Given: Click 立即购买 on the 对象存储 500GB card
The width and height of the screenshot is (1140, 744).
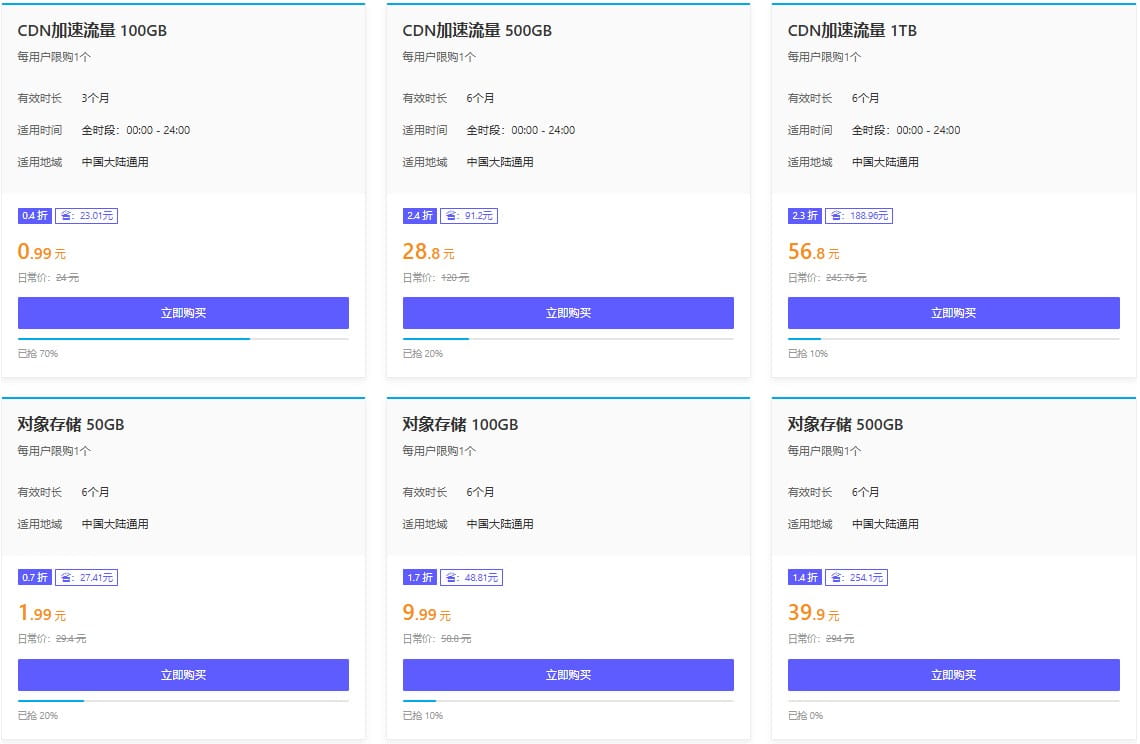Looking at the screenshot, I should 954,674.
